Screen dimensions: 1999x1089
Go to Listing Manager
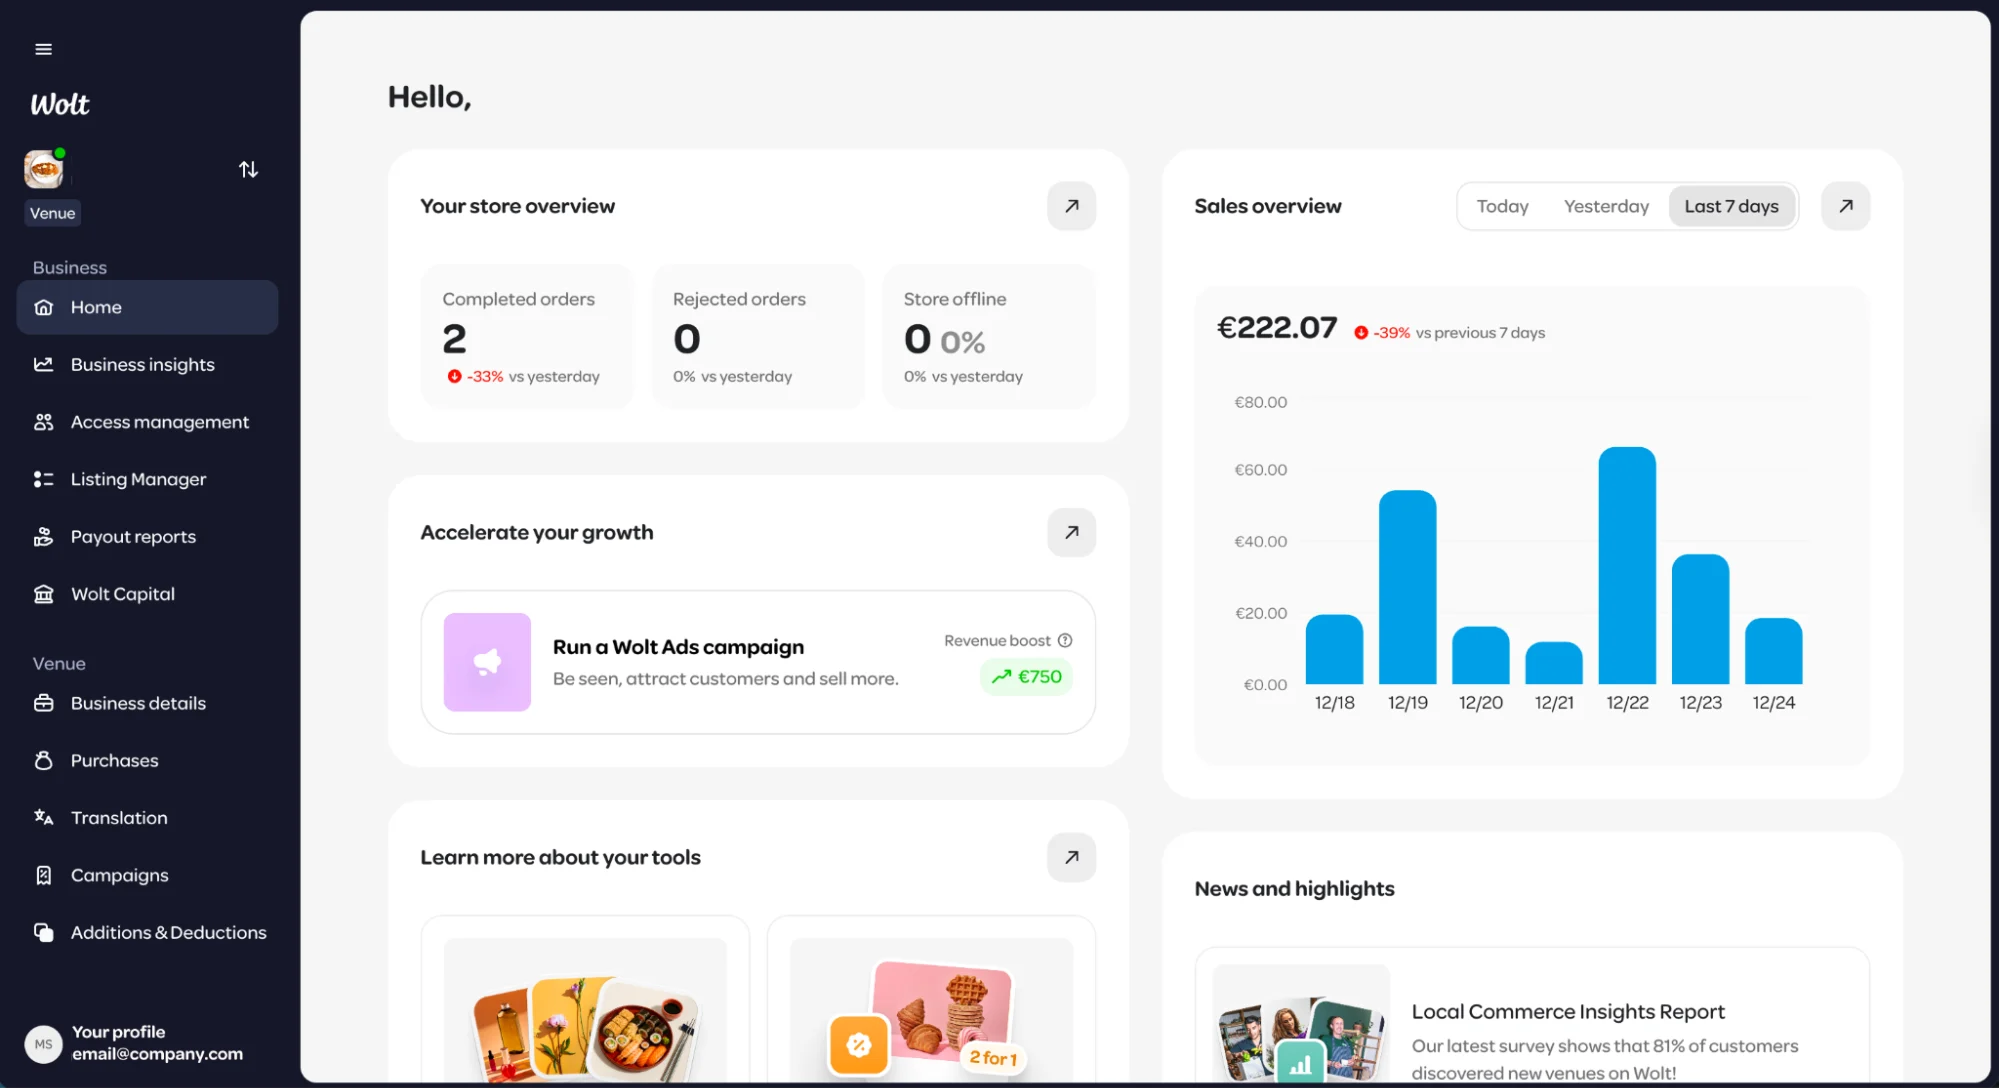(x=138, y=479)
